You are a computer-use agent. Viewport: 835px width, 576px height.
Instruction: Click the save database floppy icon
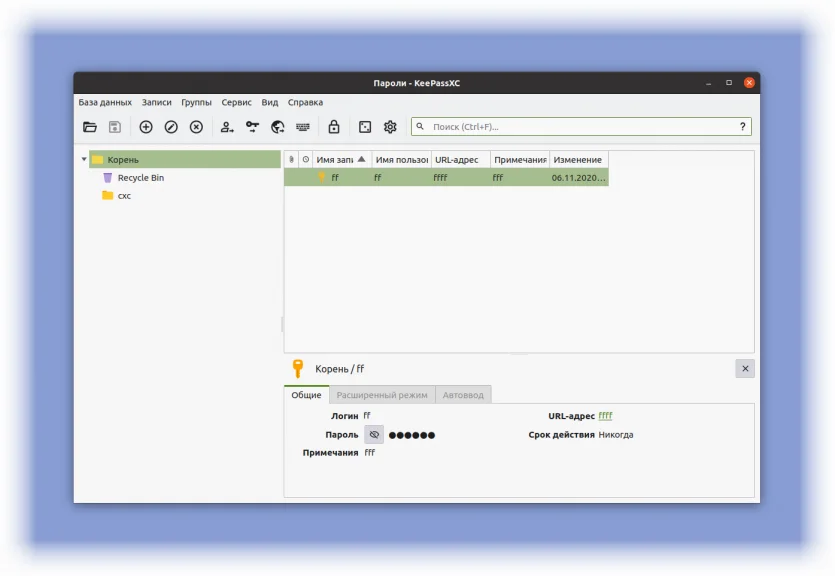tap(115, 127)
